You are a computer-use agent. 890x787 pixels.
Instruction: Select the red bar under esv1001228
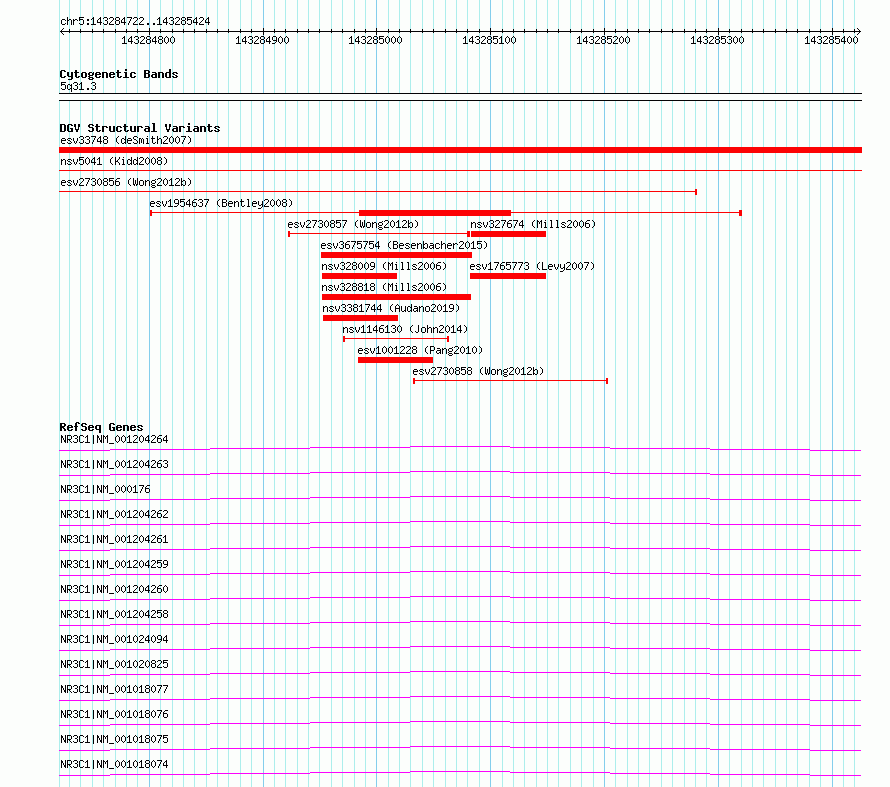pyautogui.click(x=396, y=360)
